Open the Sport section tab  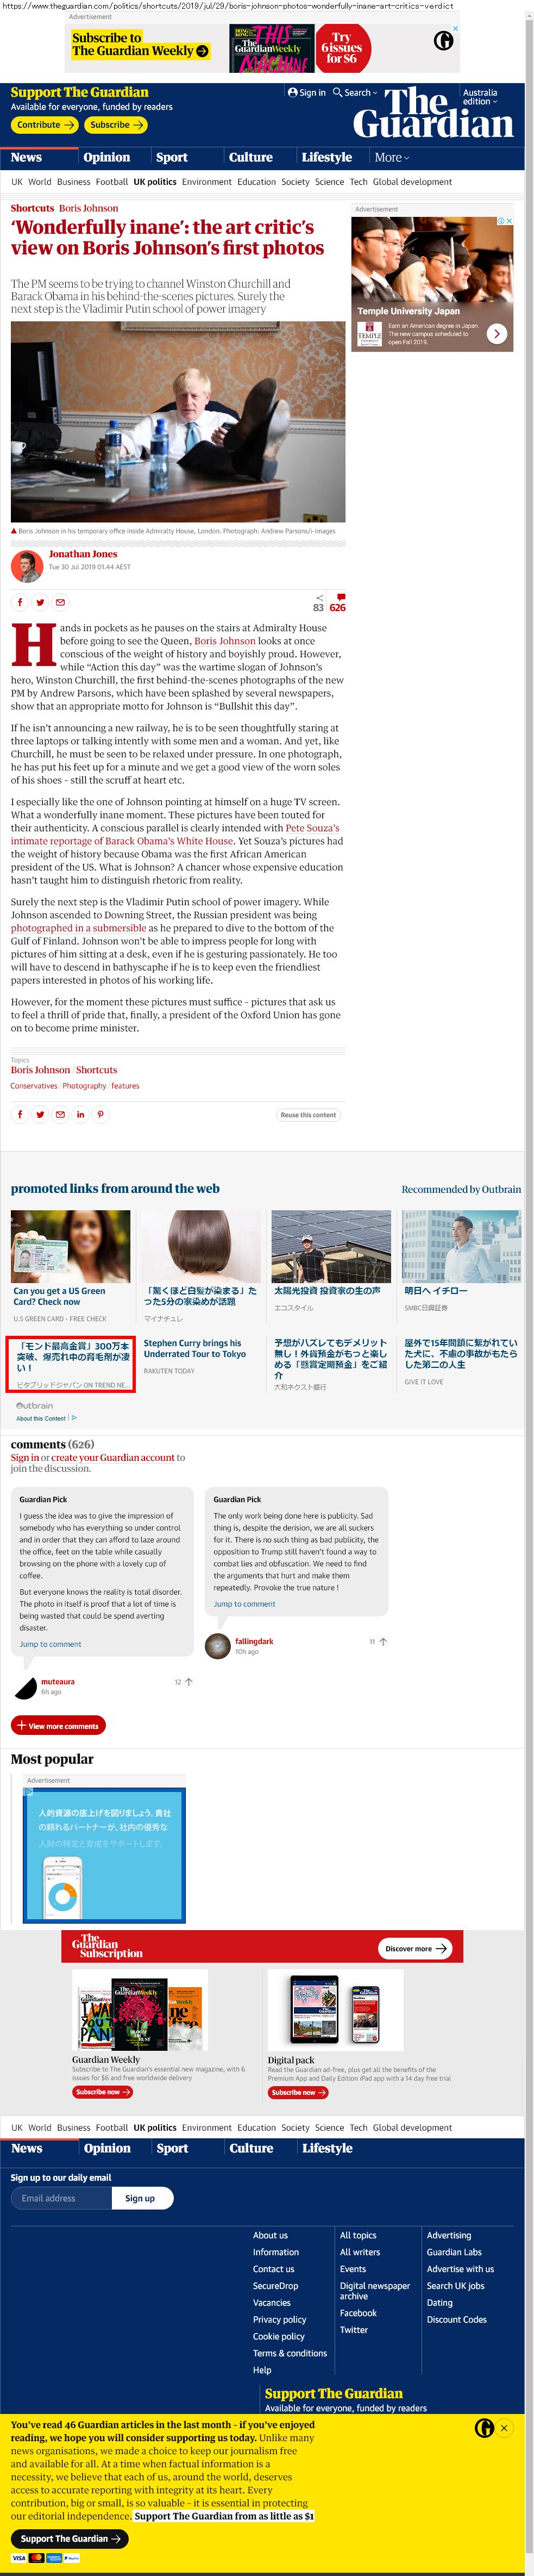(x=172, y=157)
